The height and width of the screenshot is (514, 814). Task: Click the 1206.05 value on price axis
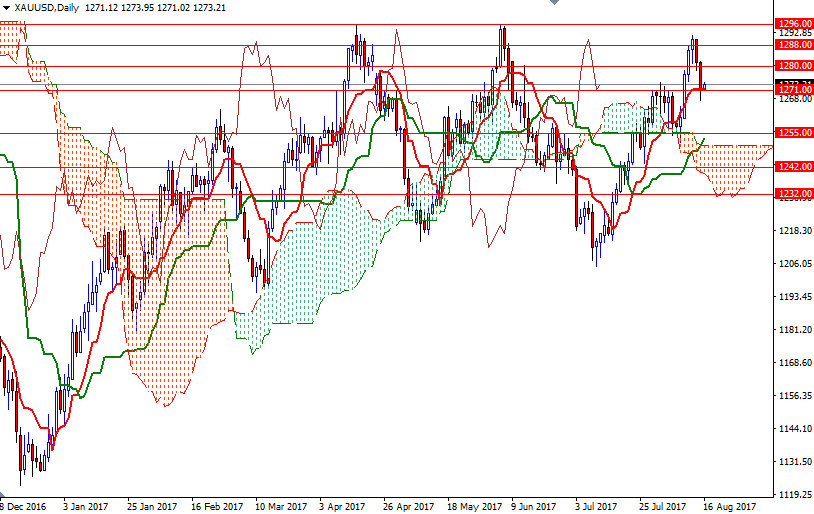pos(793,264)
